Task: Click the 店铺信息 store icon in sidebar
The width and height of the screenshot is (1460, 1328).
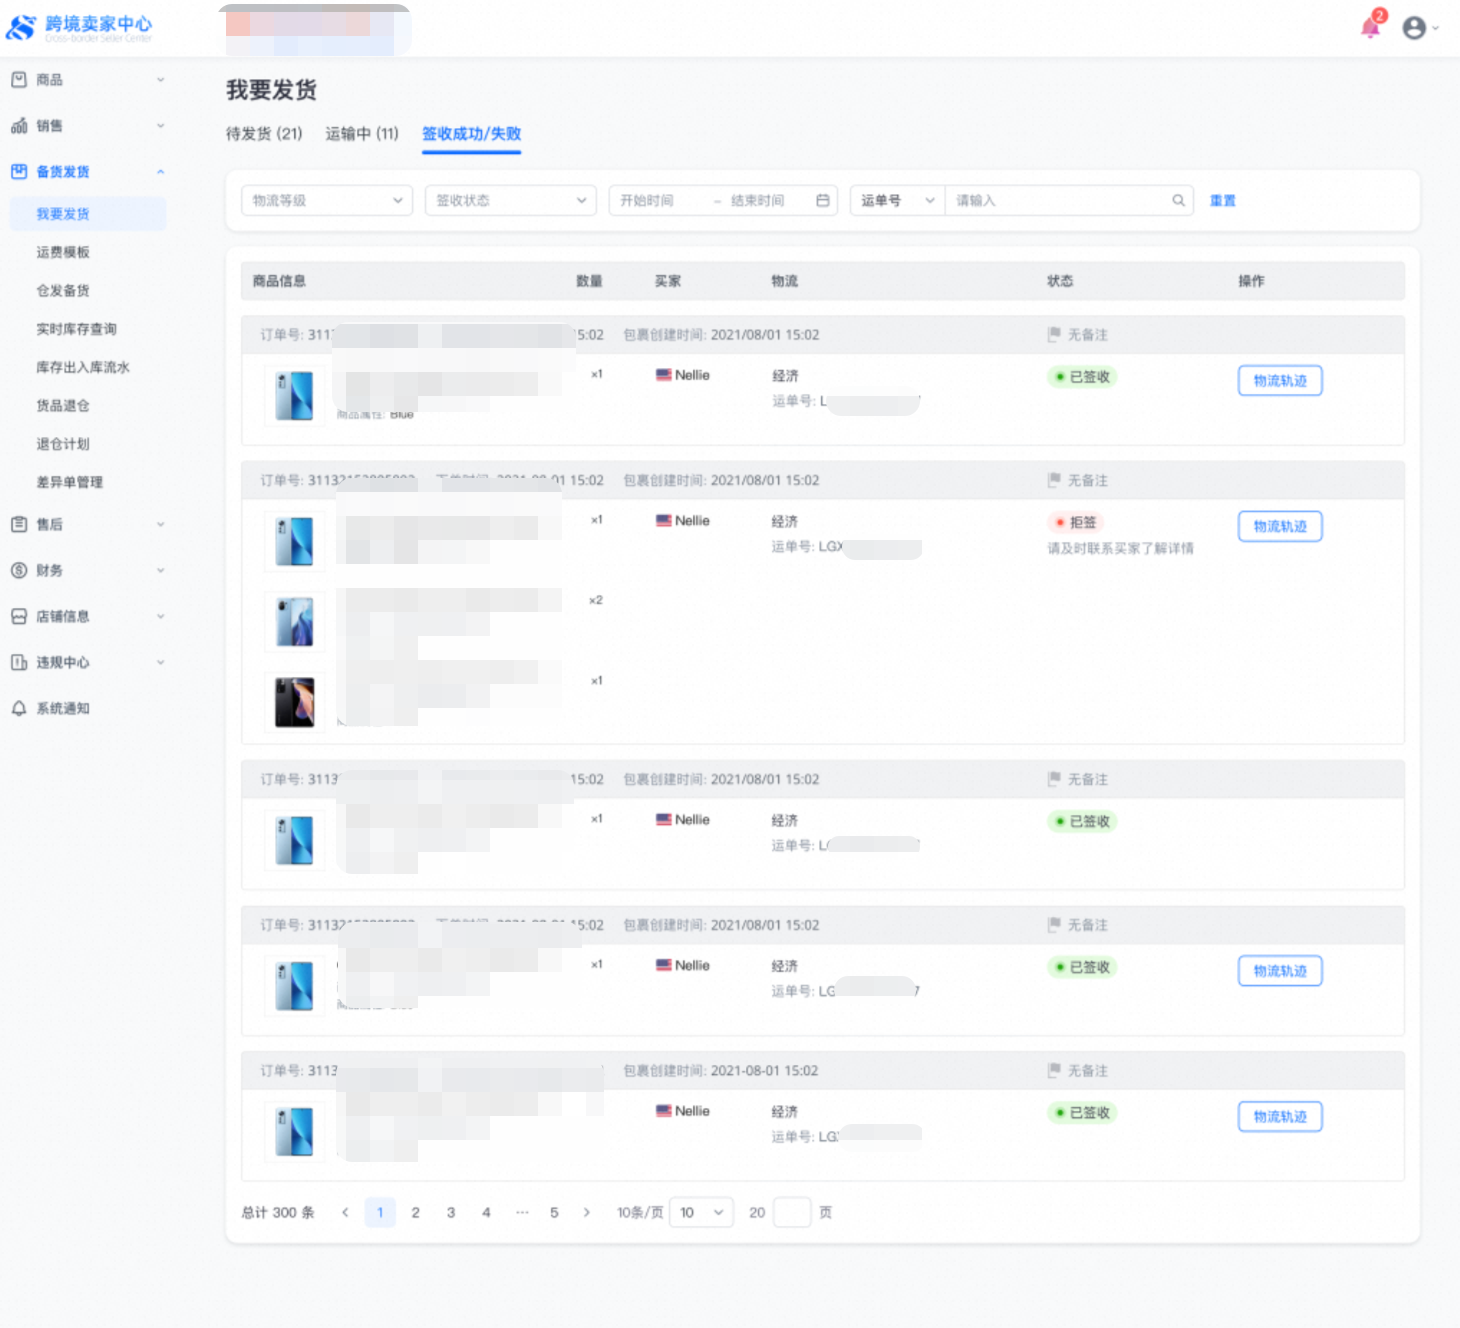Action: pos(19,617)
